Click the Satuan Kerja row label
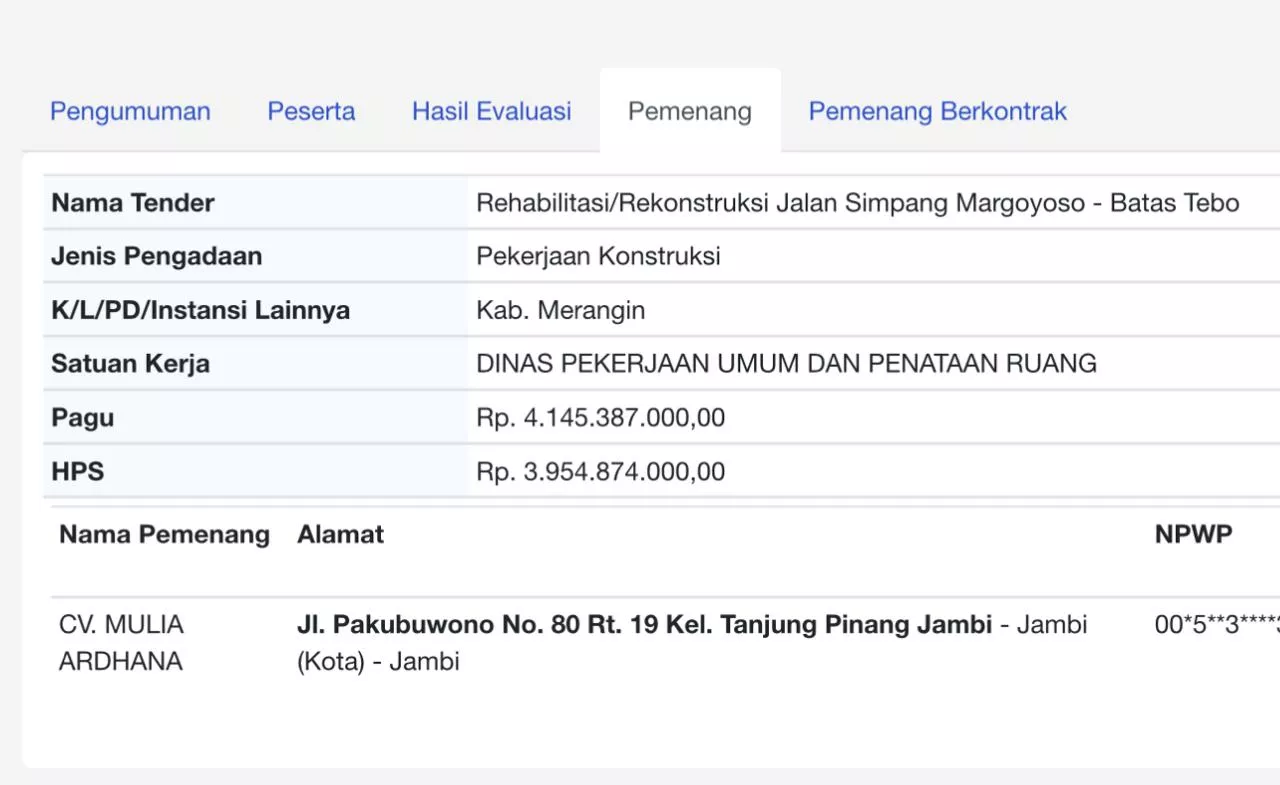1280x785 pixels. (130, 363)
